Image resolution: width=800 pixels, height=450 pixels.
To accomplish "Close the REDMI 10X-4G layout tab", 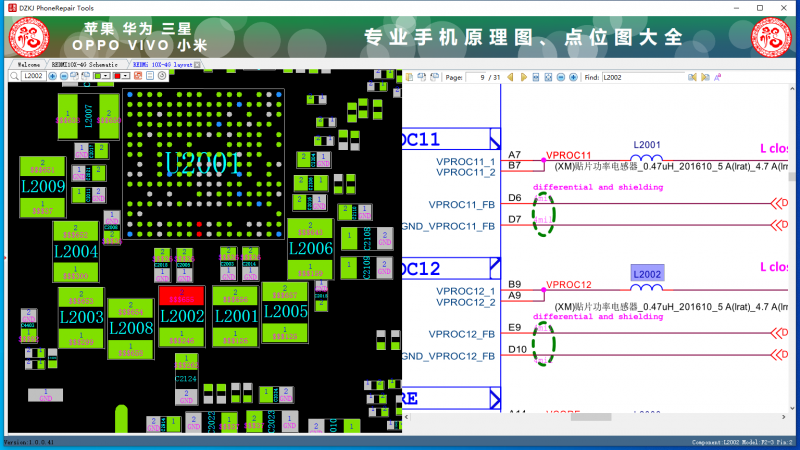I will [197, 64].
